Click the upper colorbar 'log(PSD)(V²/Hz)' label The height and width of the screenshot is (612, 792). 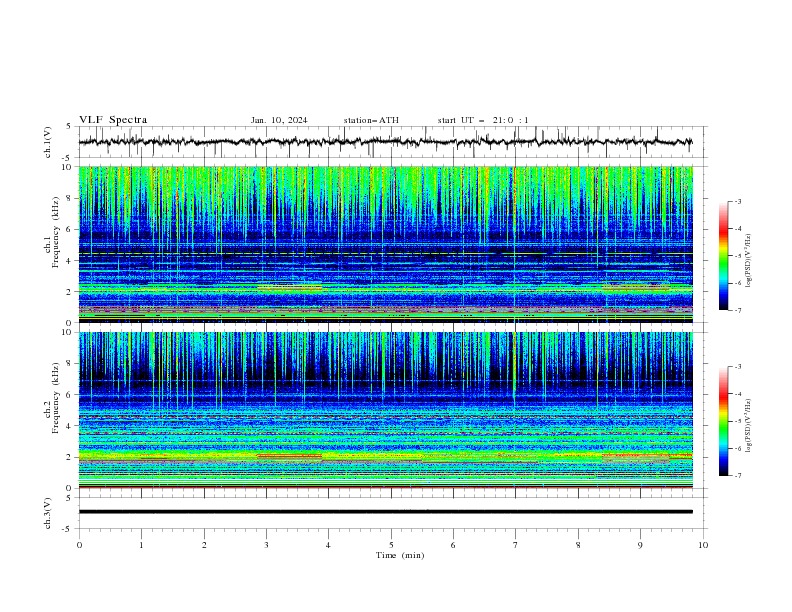coord(748,261)
